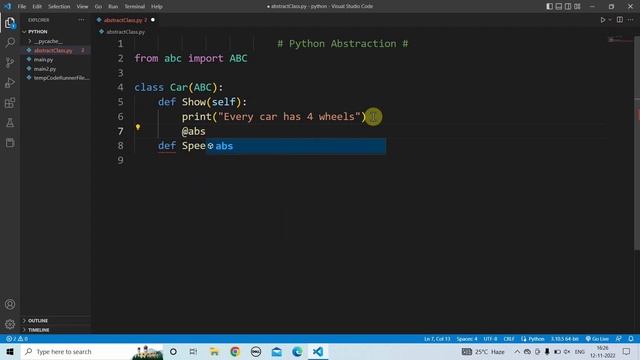Open the View menu
The width and height of the screenshot is (640, 360).
(x=82, y=7)
